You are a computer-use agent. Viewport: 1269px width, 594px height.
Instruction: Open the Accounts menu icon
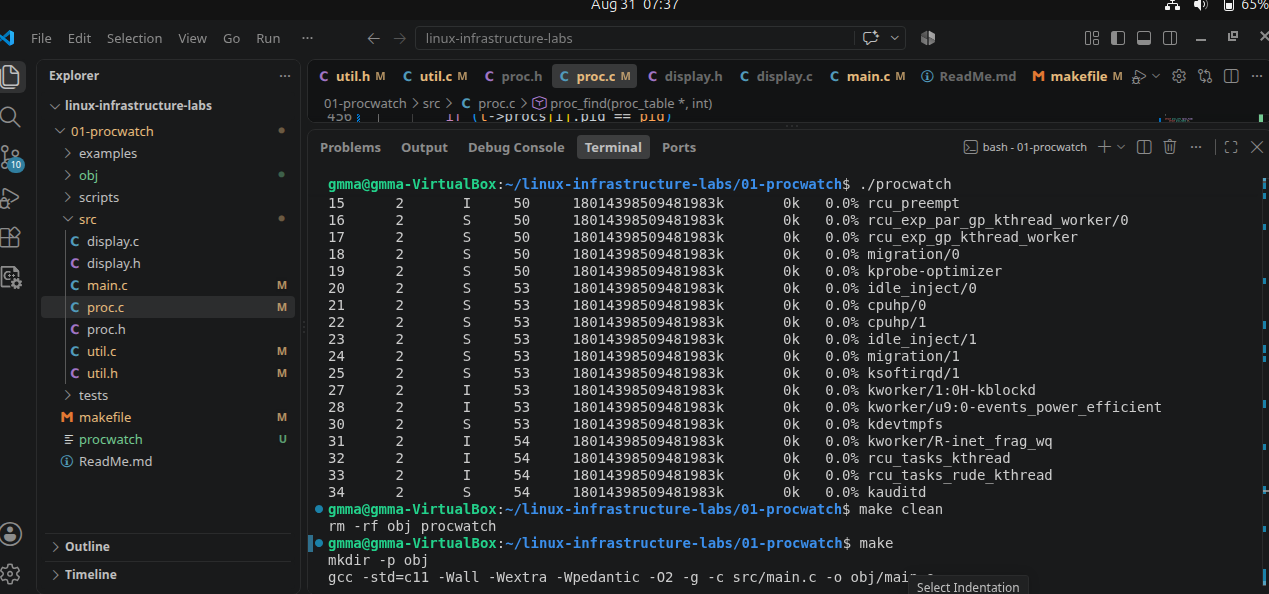coord(11,533)
